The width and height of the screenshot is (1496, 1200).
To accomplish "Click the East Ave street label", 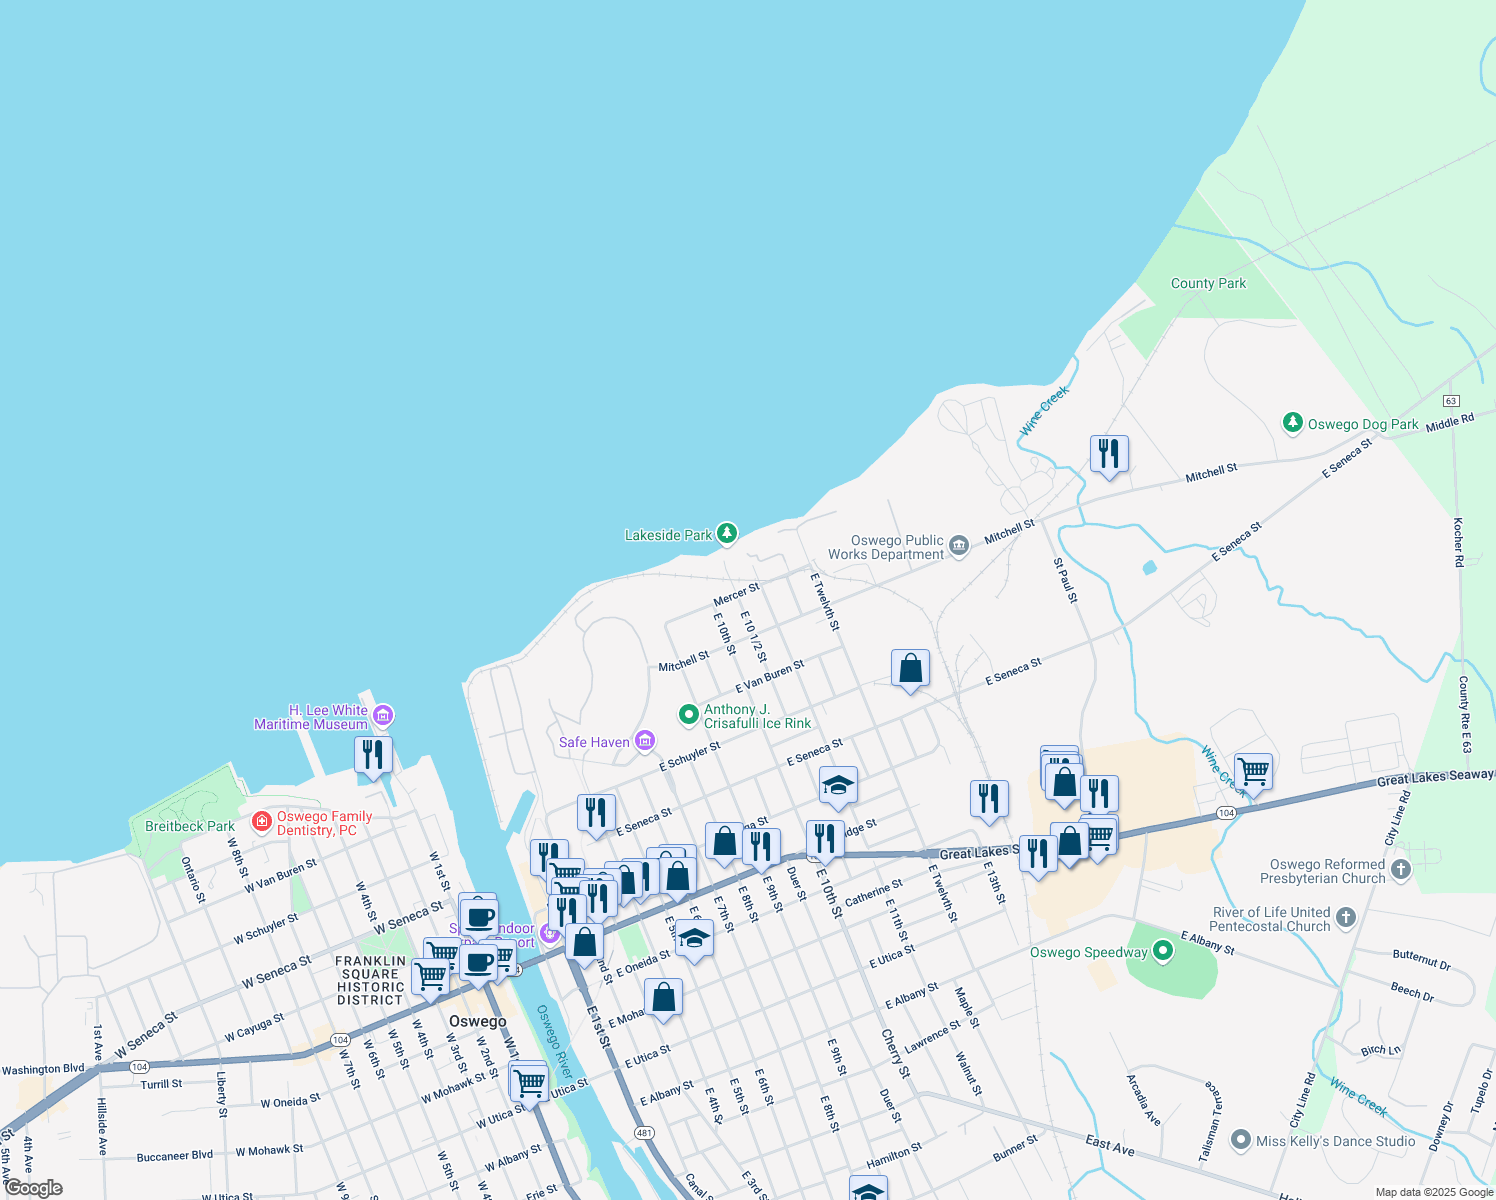I will 1110,1145.
